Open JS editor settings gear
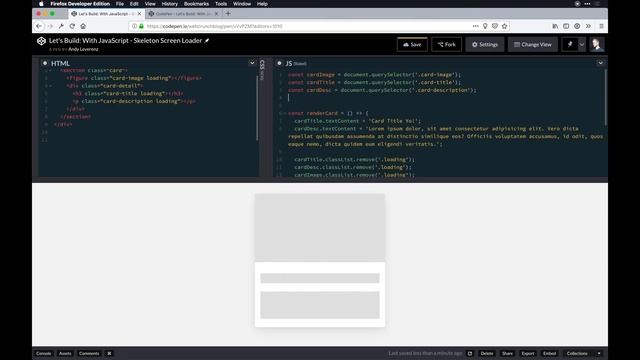 tap(279, 63)
